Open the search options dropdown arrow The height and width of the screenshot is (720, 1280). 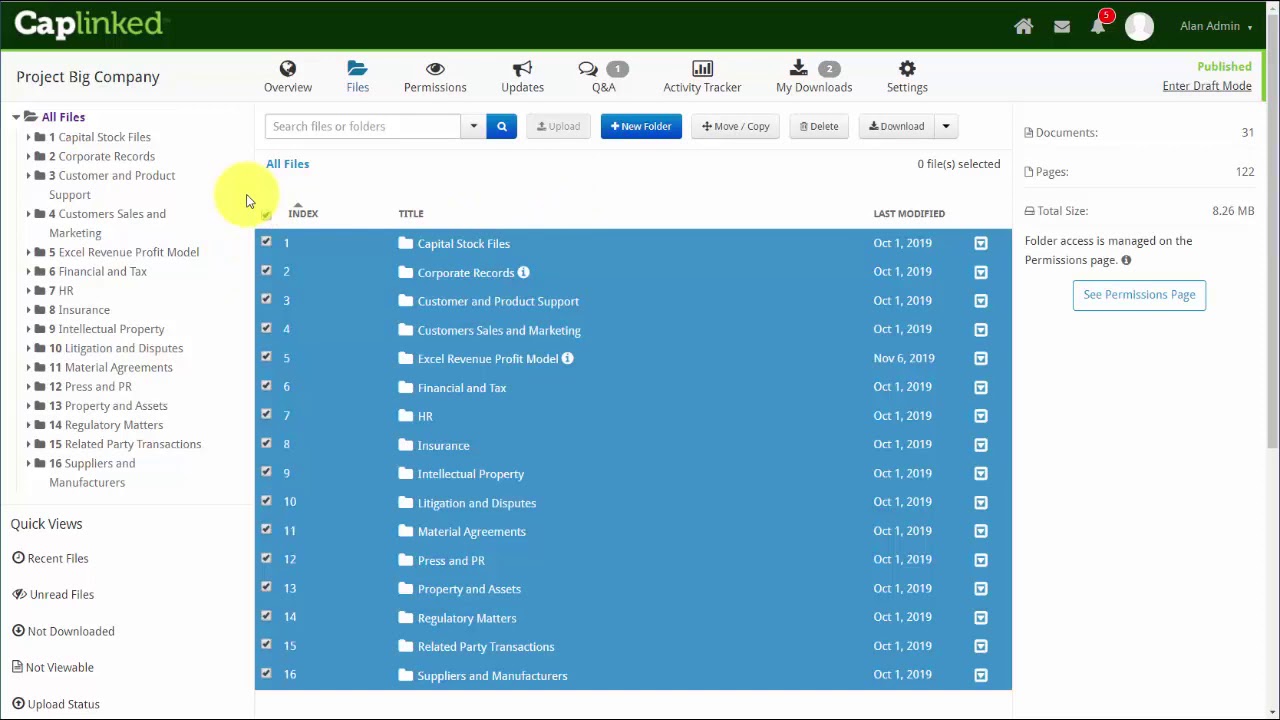[473, 126]
